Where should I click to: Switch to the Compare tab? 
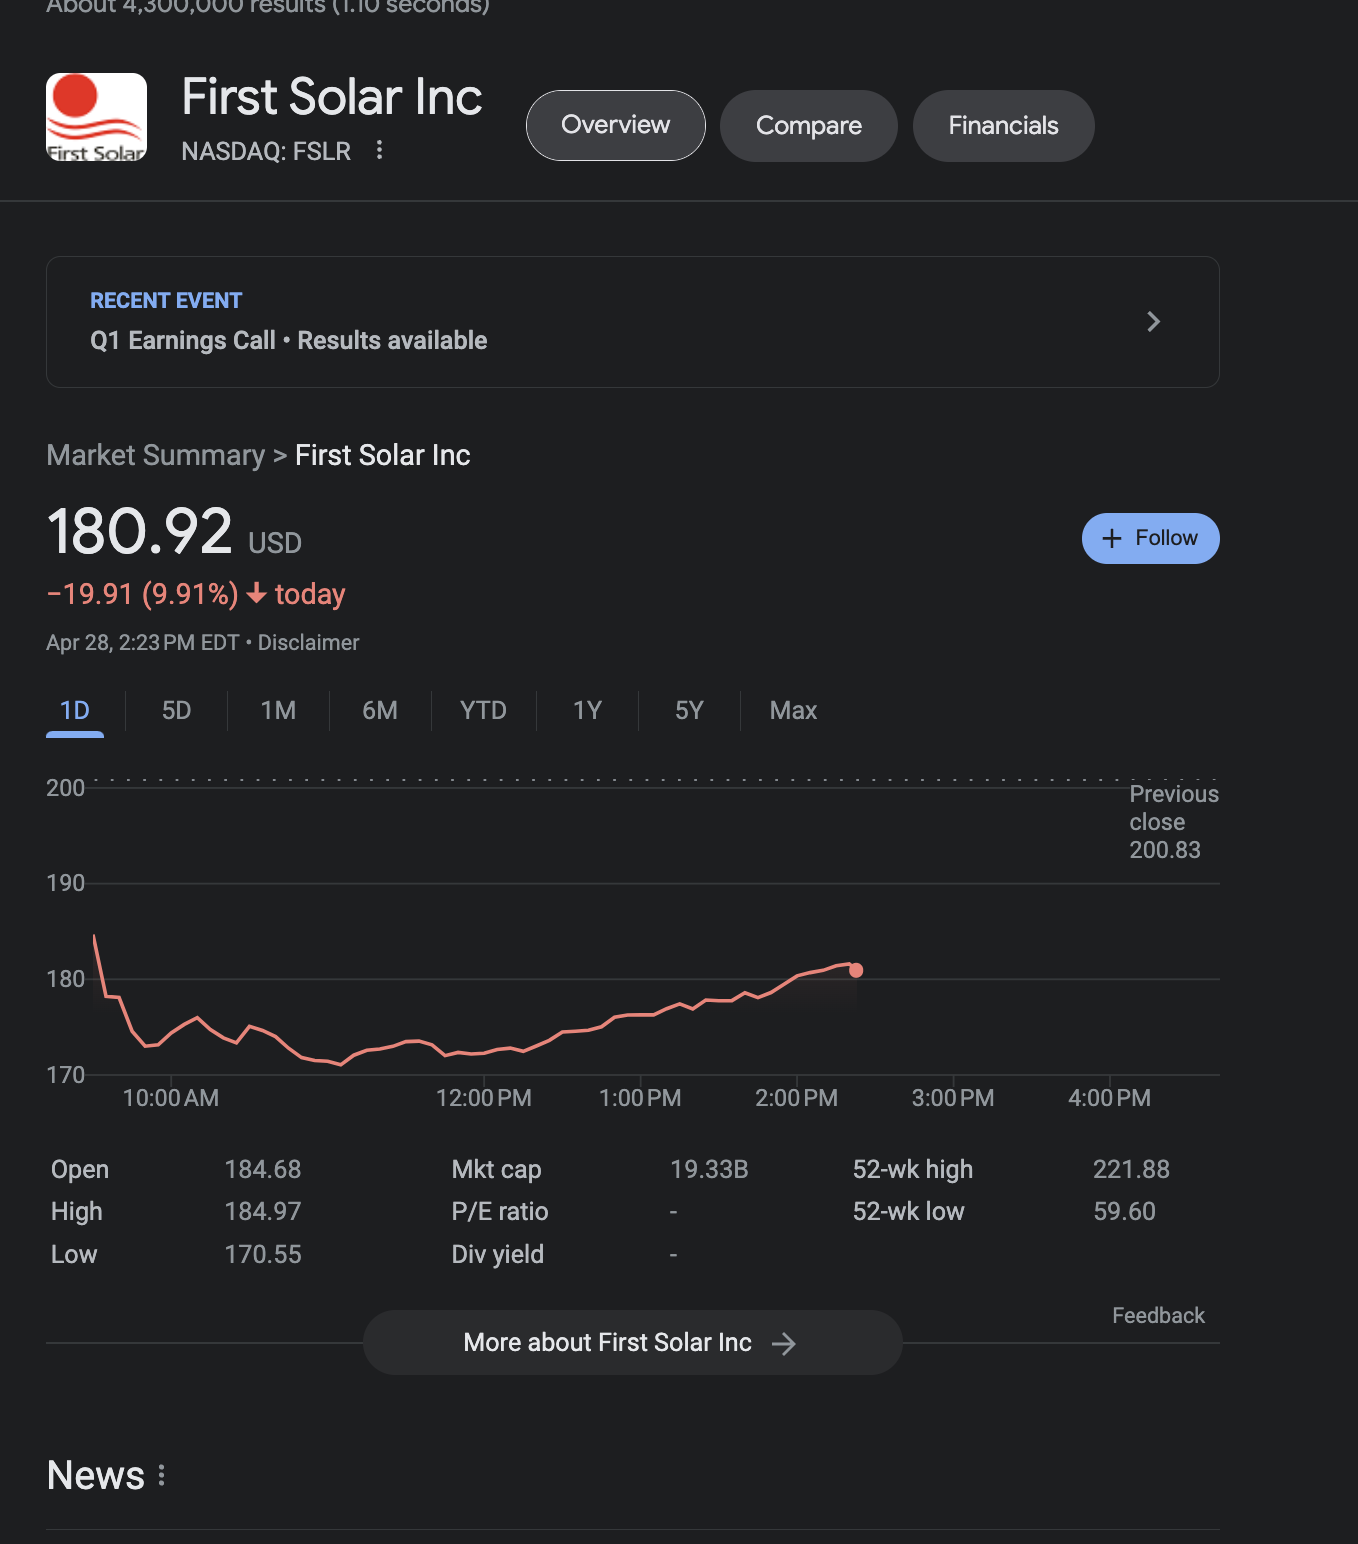pyautogui.click(x=808, y=125)
